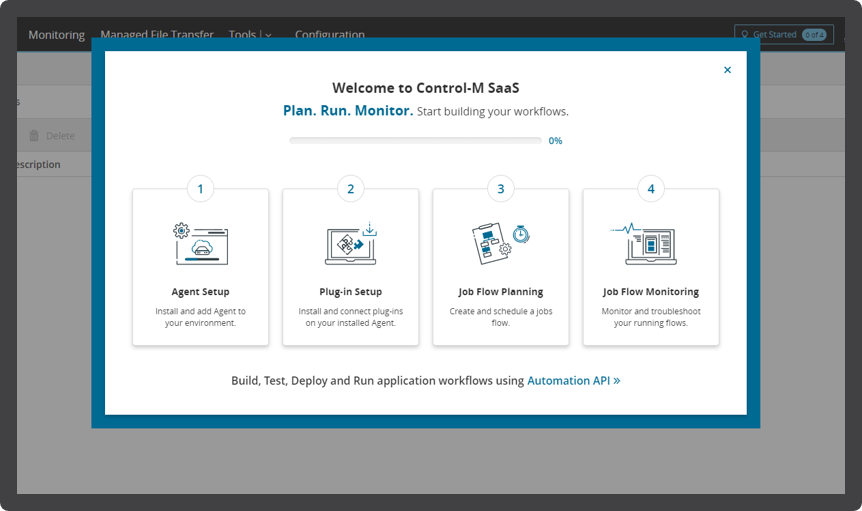The image size is (862, 511).
Task: Select the step 1 number circle
Action: (x=201, y=189)
